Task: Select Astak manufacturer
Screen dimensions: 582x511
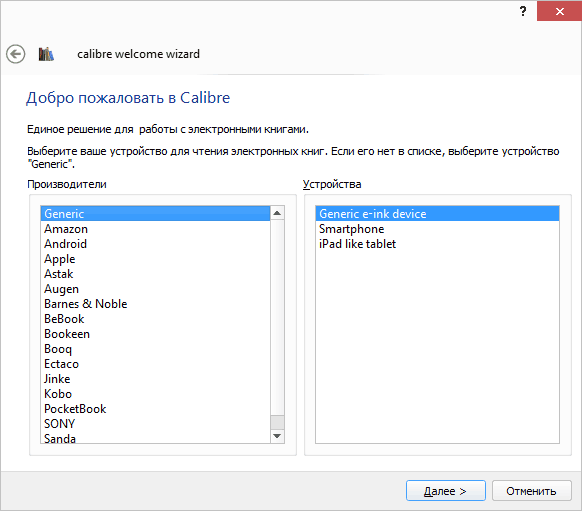Action: [x=155, y=274]
